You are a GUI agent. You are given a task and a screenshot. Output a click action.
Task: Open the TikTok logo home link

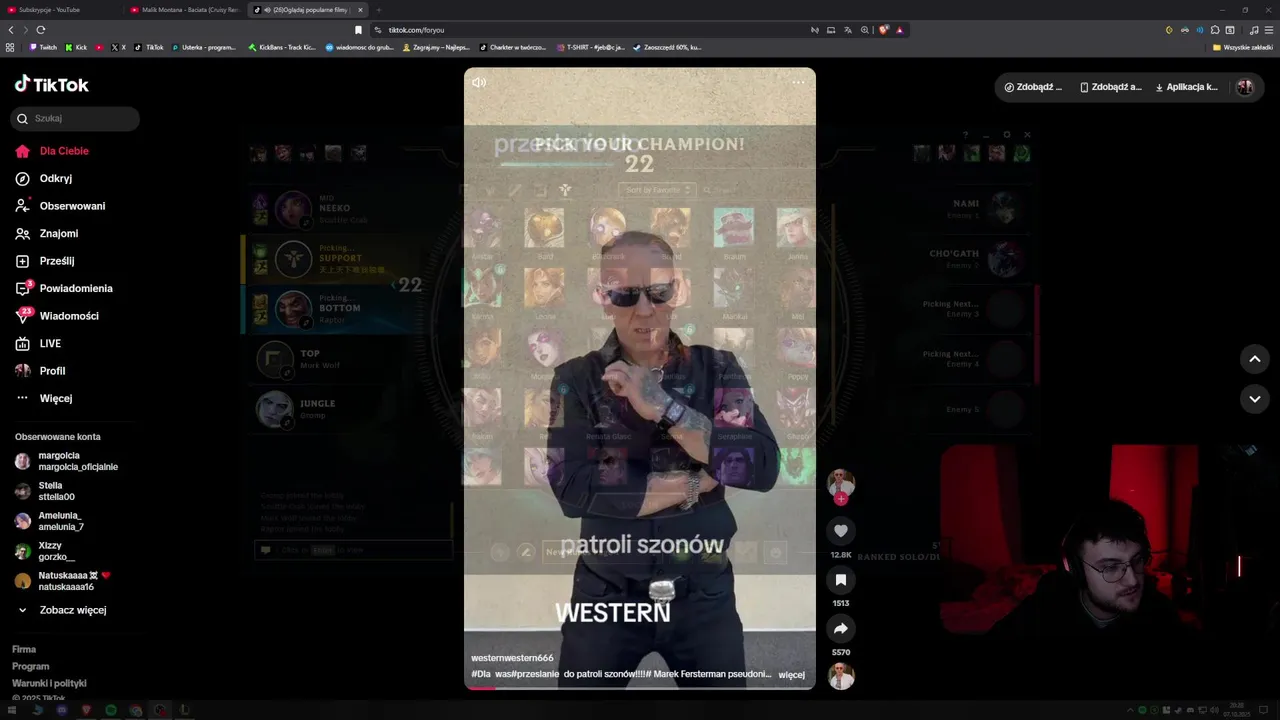(x=52, y=85)
